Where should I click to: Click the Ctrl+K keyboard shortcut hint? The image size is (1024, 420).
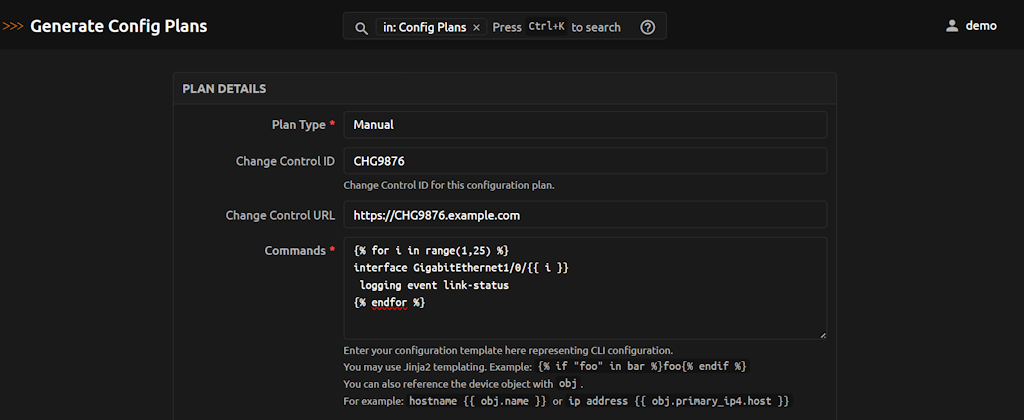tap(546, 27)
